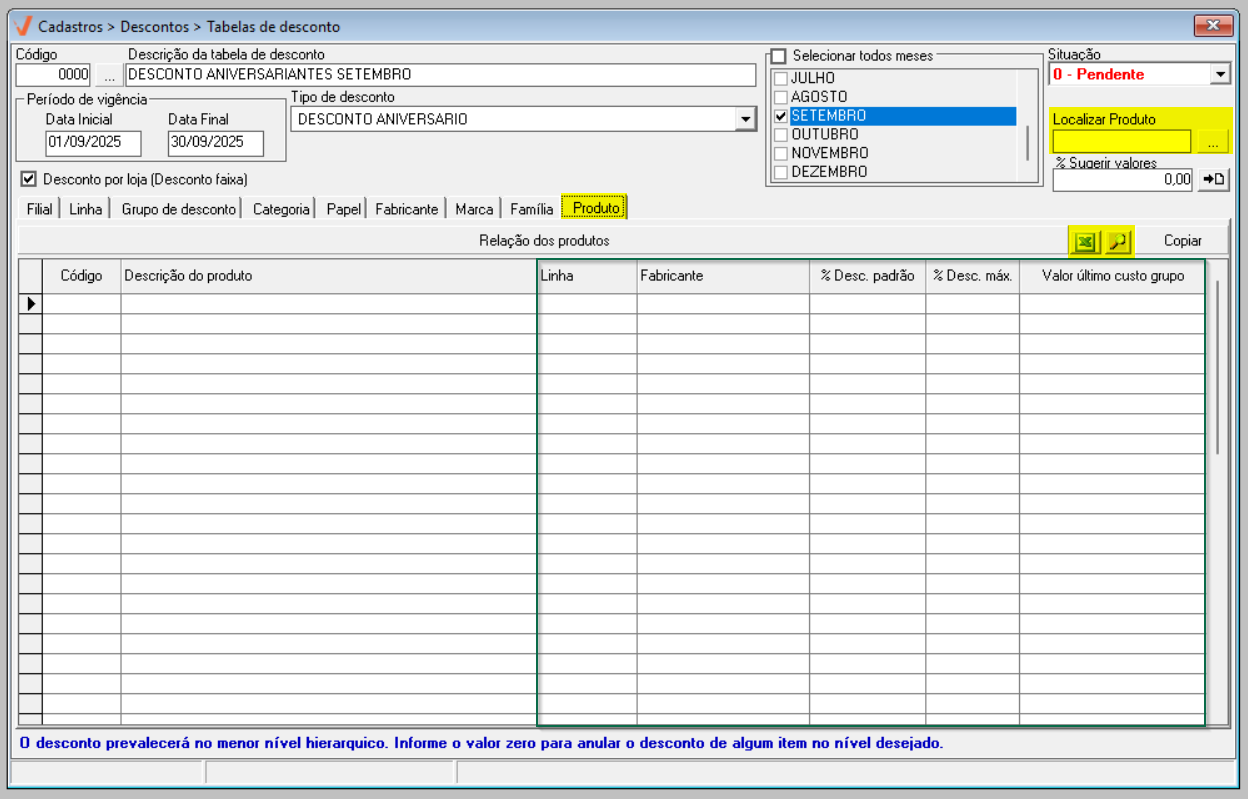Click the Excel export icon
This screenshot has width=1248, height=799.
(1084, 241)
